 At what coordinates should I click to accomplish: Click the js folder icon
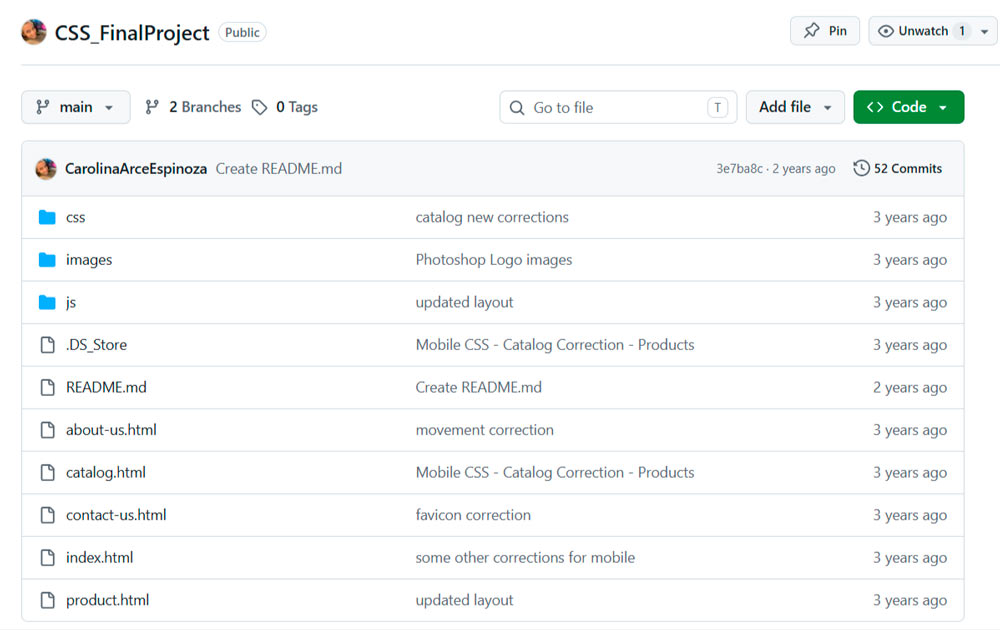[47, 302]
